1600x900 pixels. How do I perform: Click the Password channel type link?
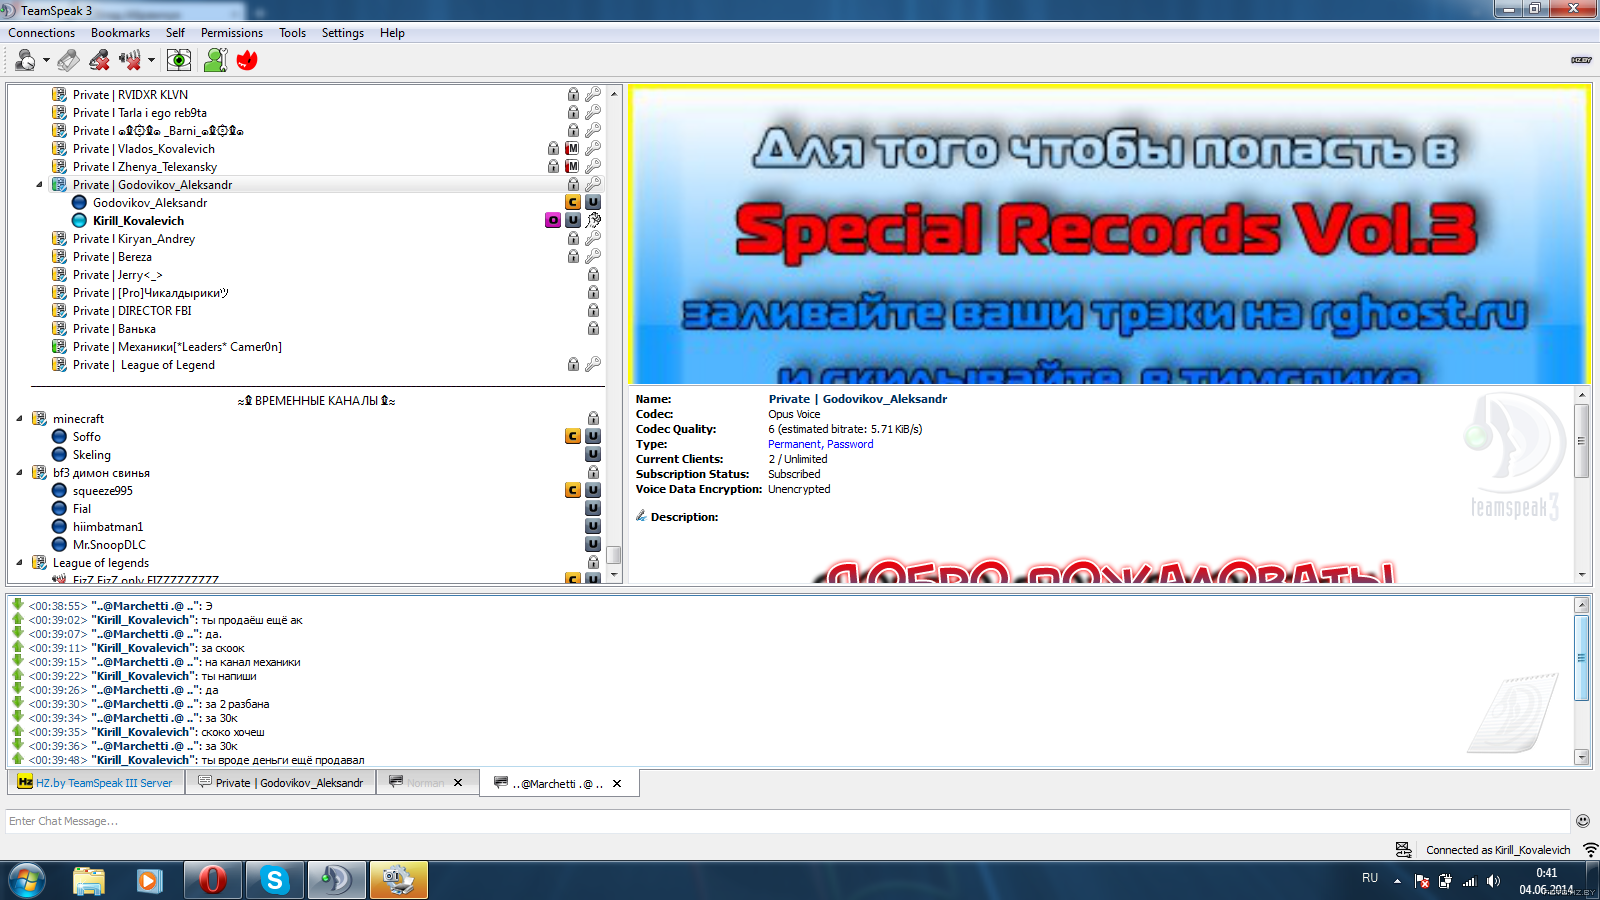(x=850, y=444)
